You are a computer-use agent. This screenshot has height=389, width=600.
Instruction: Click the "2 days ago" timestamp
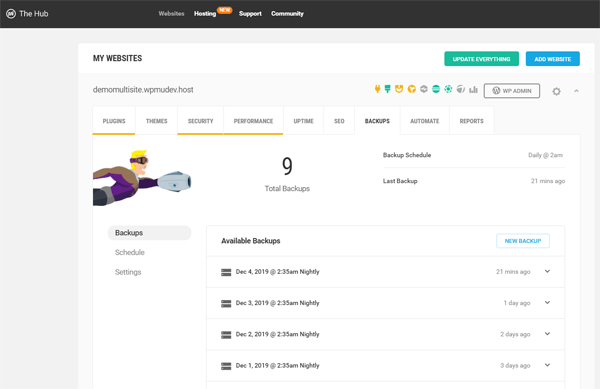[515, 334]
